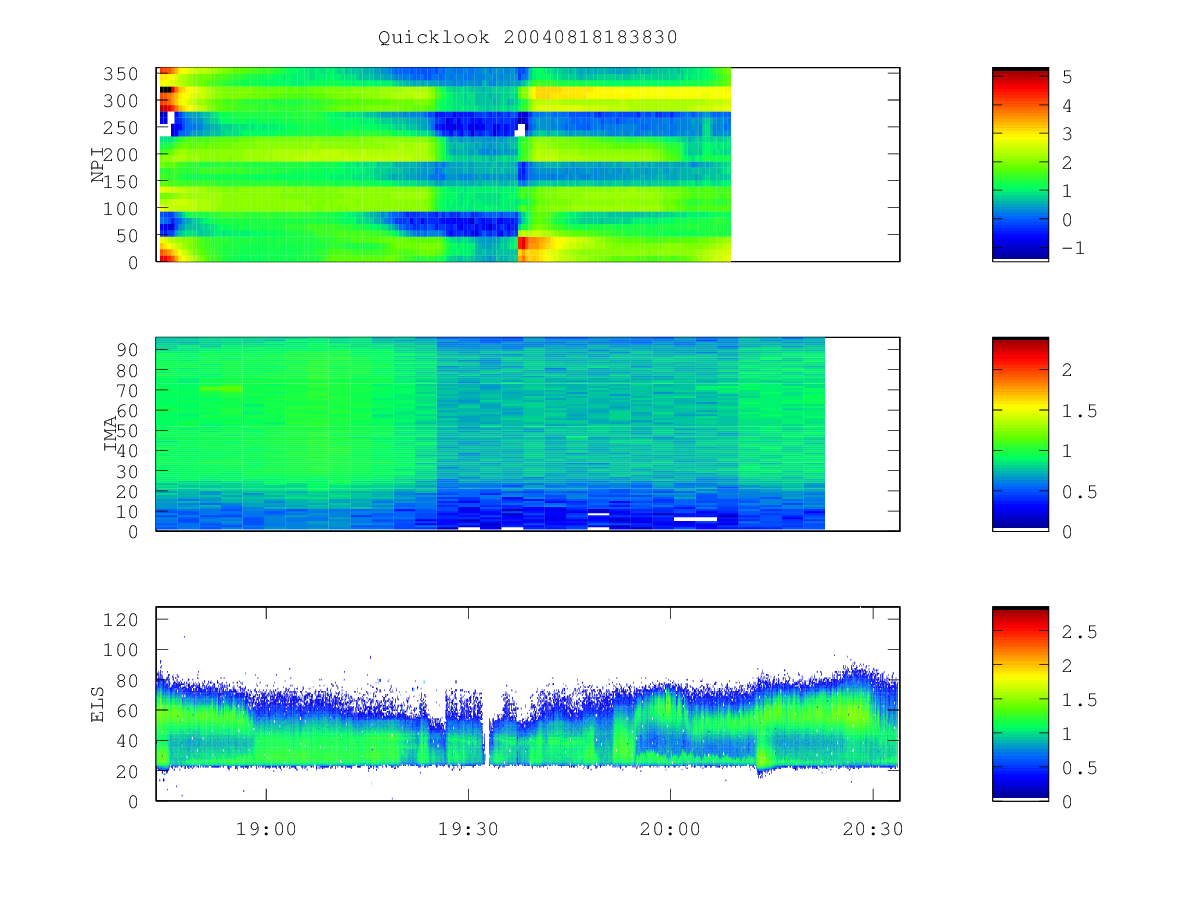Click the ELS color scale bar
The width and height of the screenshot is (1200, 900).
click(1020, 703)
